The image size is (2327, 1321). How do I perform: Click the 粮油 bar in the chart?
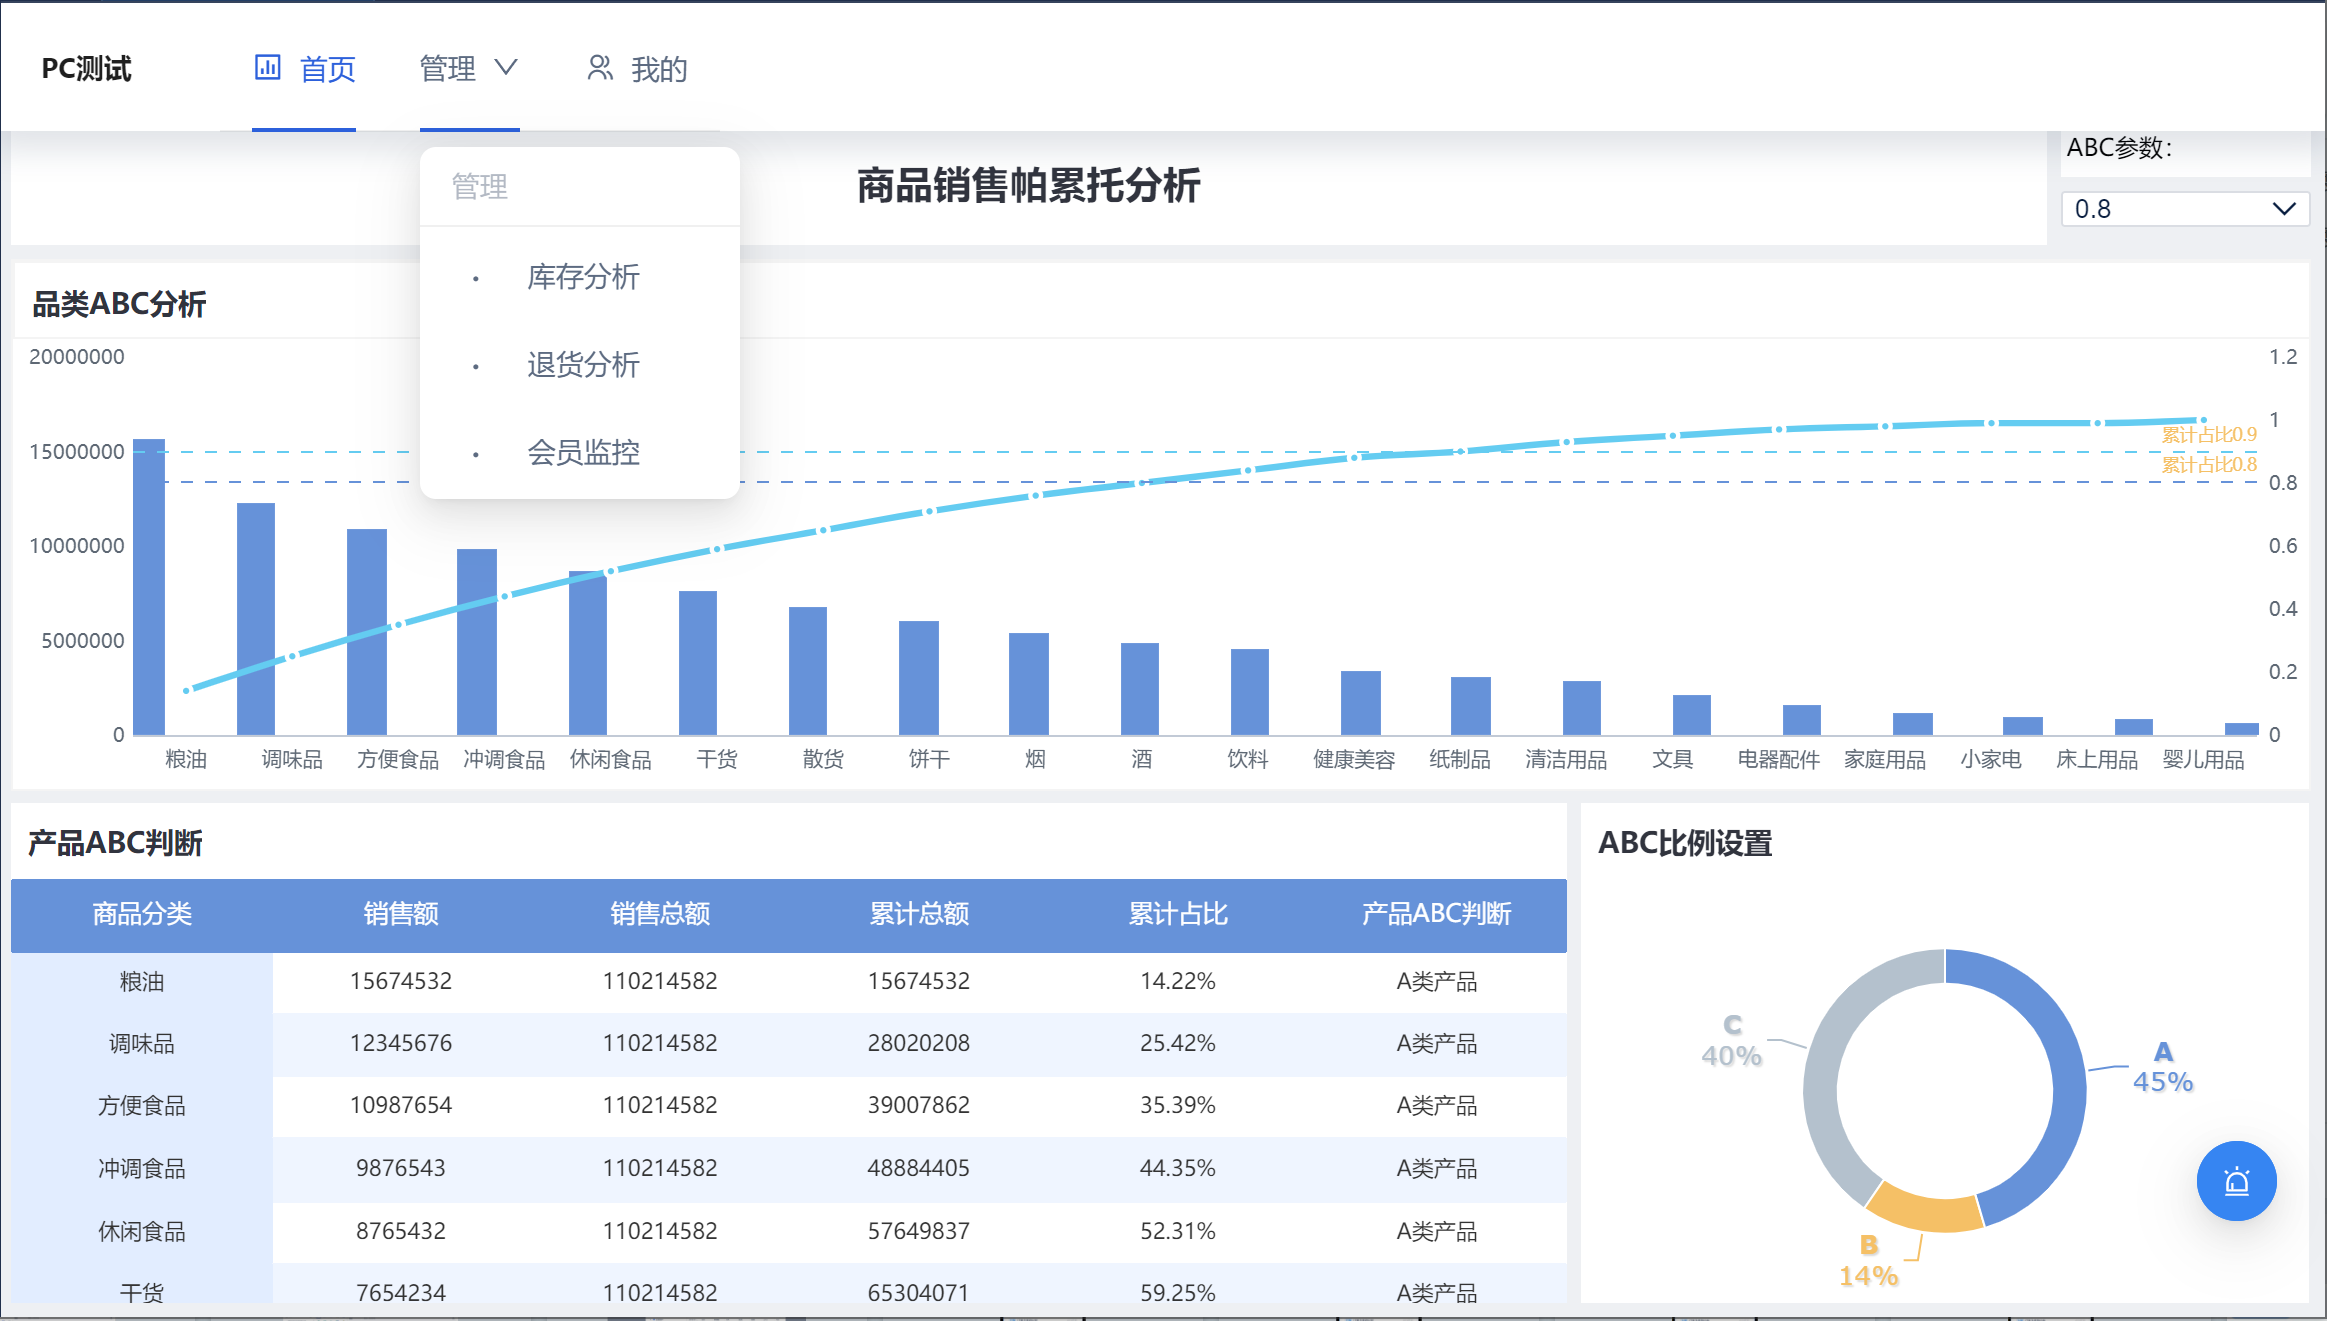(x=149, y=587)
